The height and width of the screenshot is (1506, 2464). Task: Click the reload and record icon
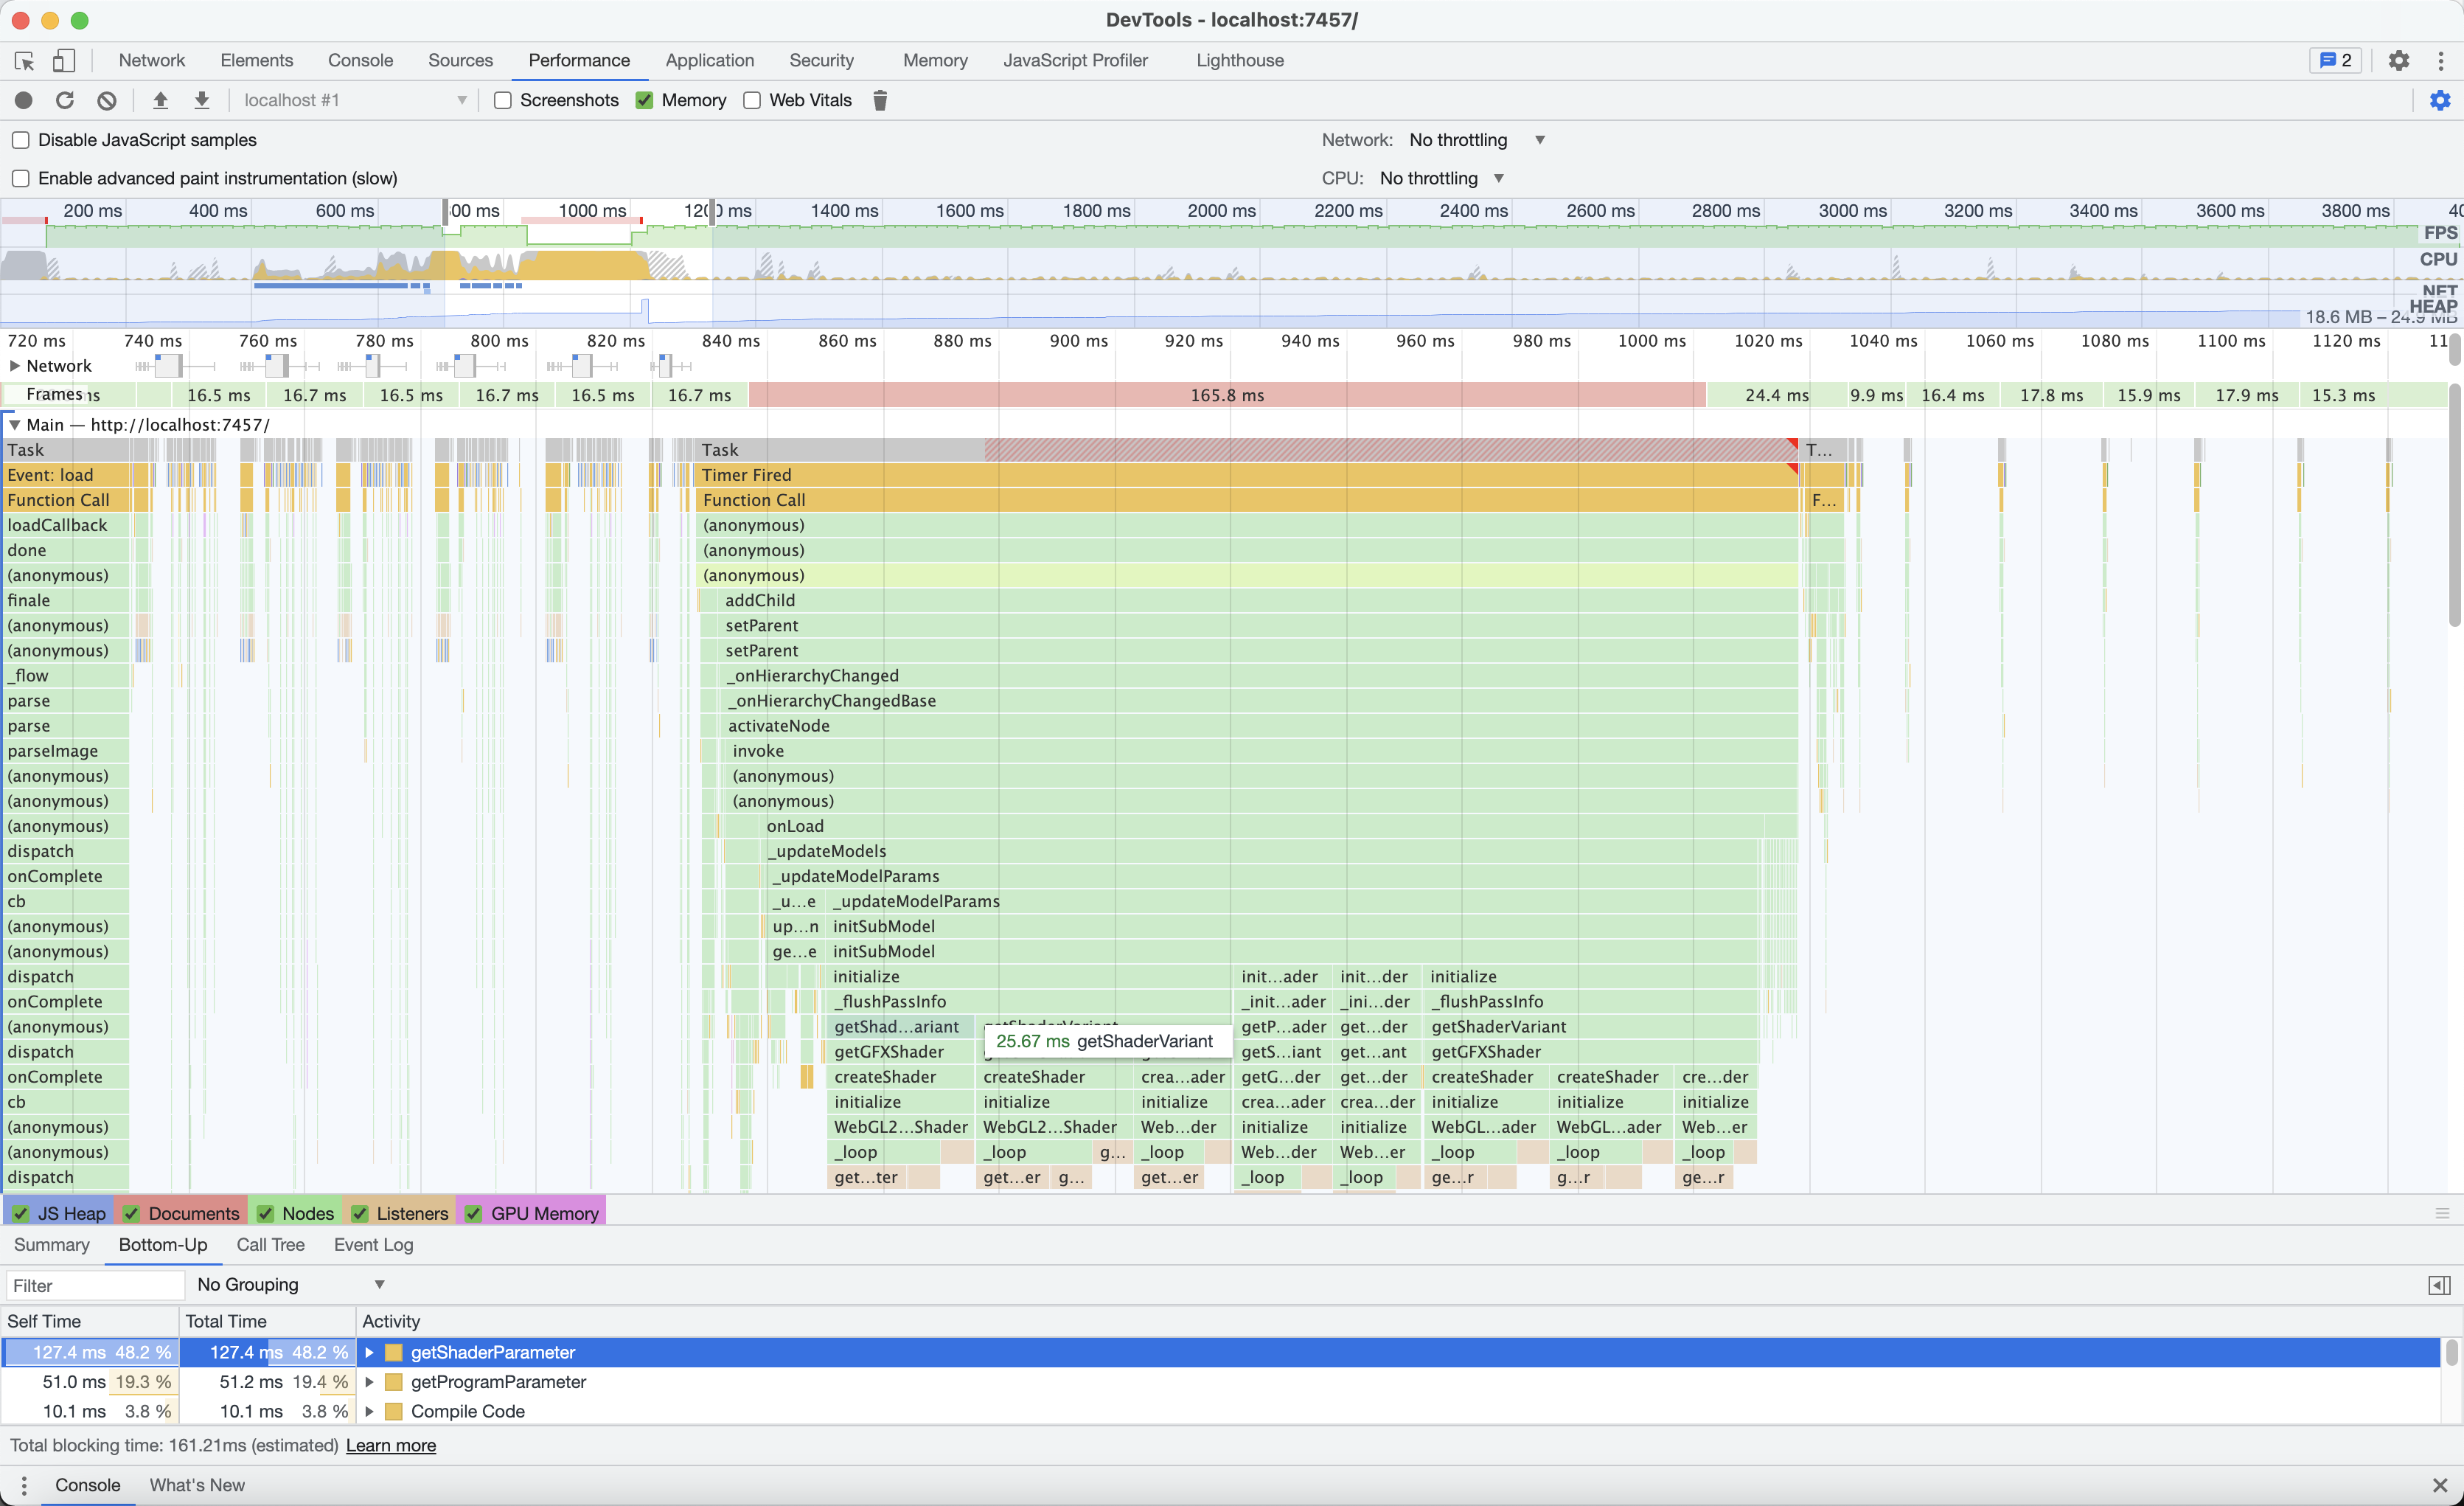[x=65, y=100]
